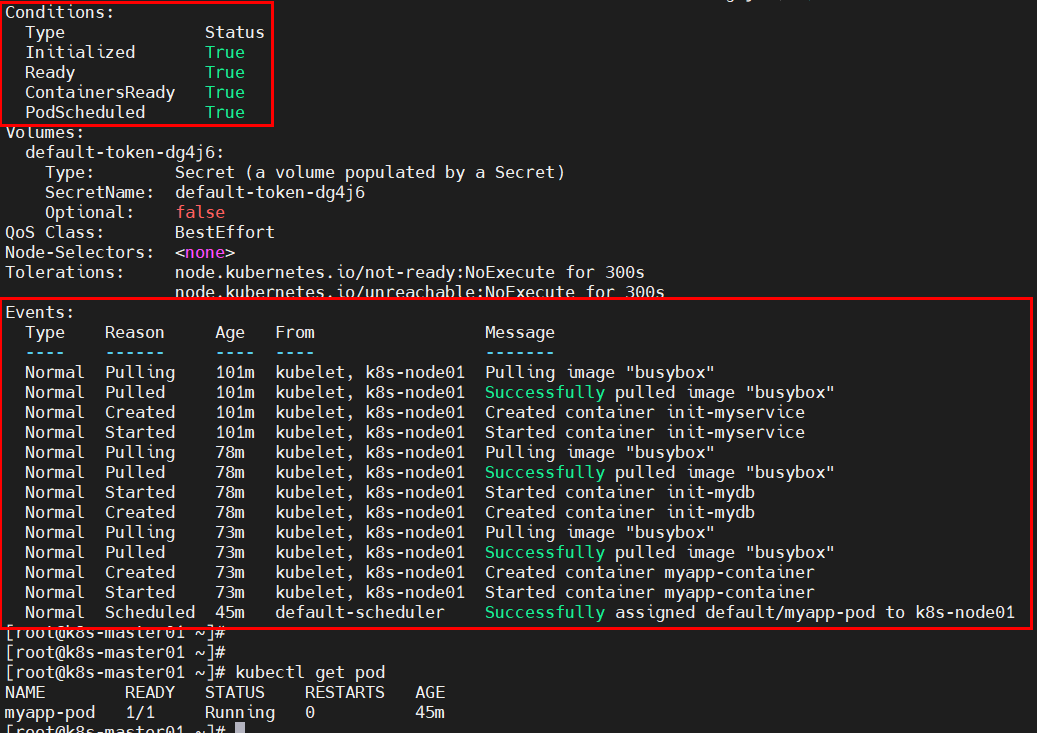Click 'True' status beside ContainersReady
The height and width of the screenshot is (733, 1037).
[x=225, y=93]
